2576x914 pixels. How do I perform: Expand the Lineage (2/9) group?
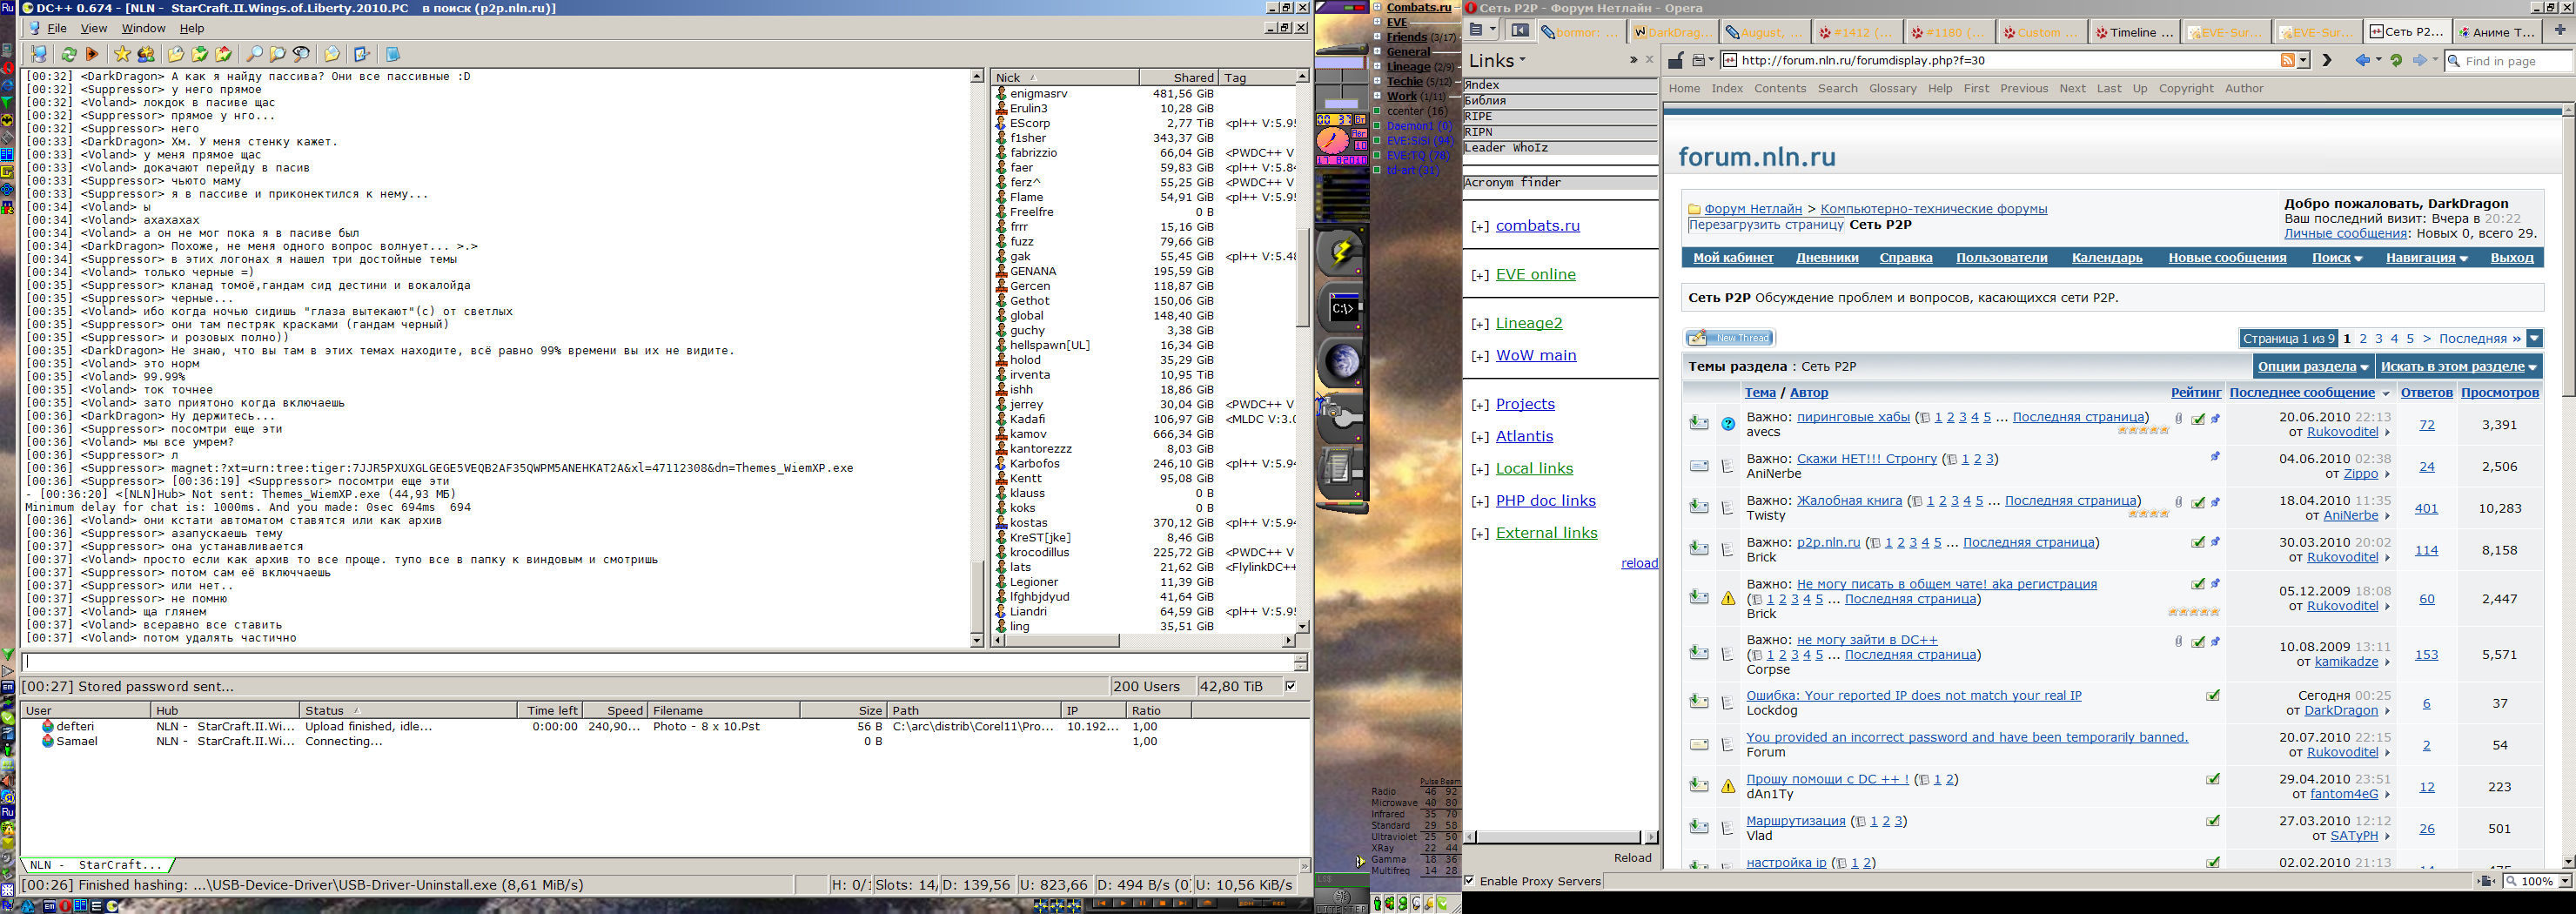1377,67
